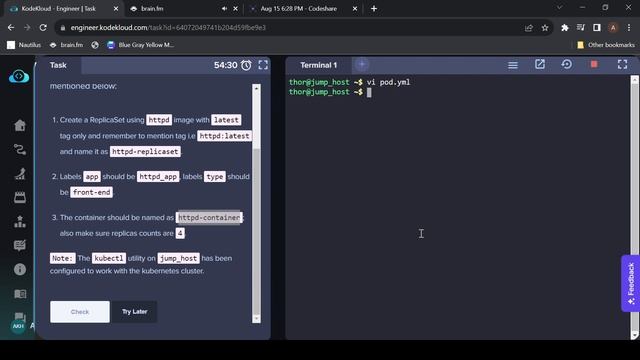Click the front-end label value
This screenshot has width=640, height=360.
pos(91,192)
